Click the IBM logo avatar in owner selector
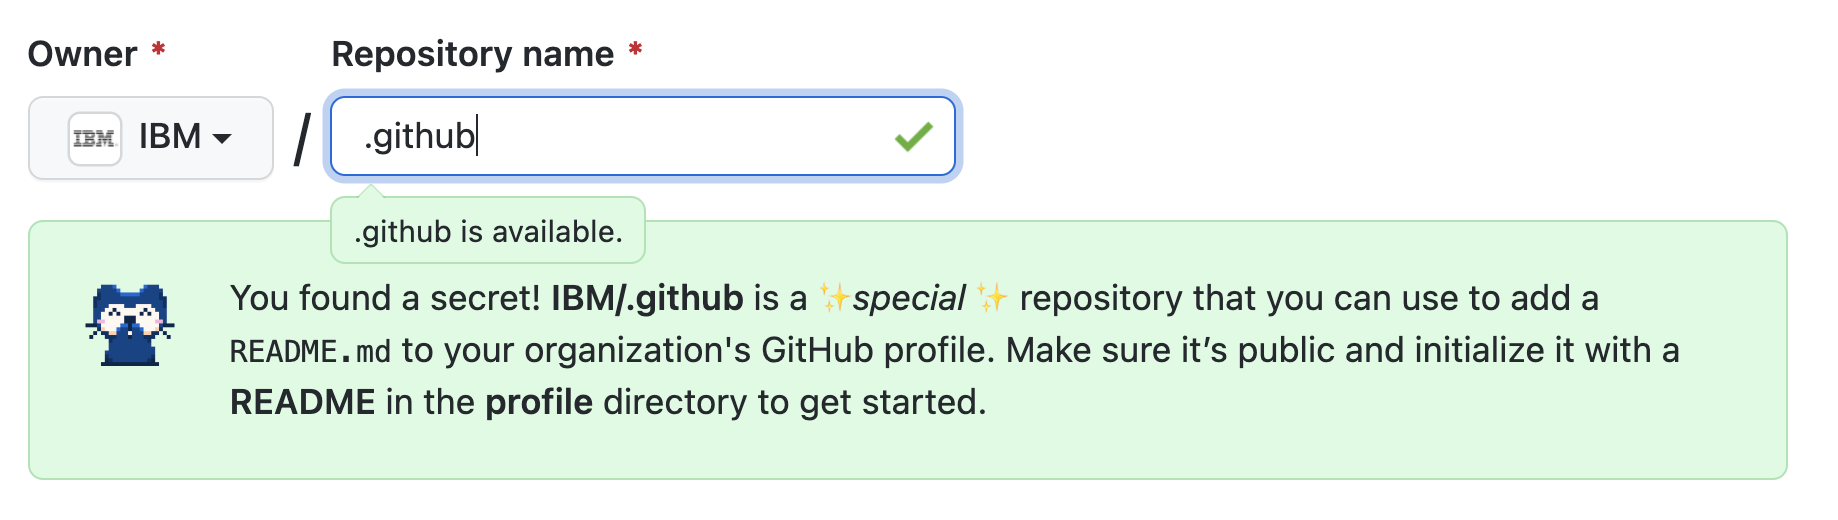The image size is (1838, 520). coord(95,138)
